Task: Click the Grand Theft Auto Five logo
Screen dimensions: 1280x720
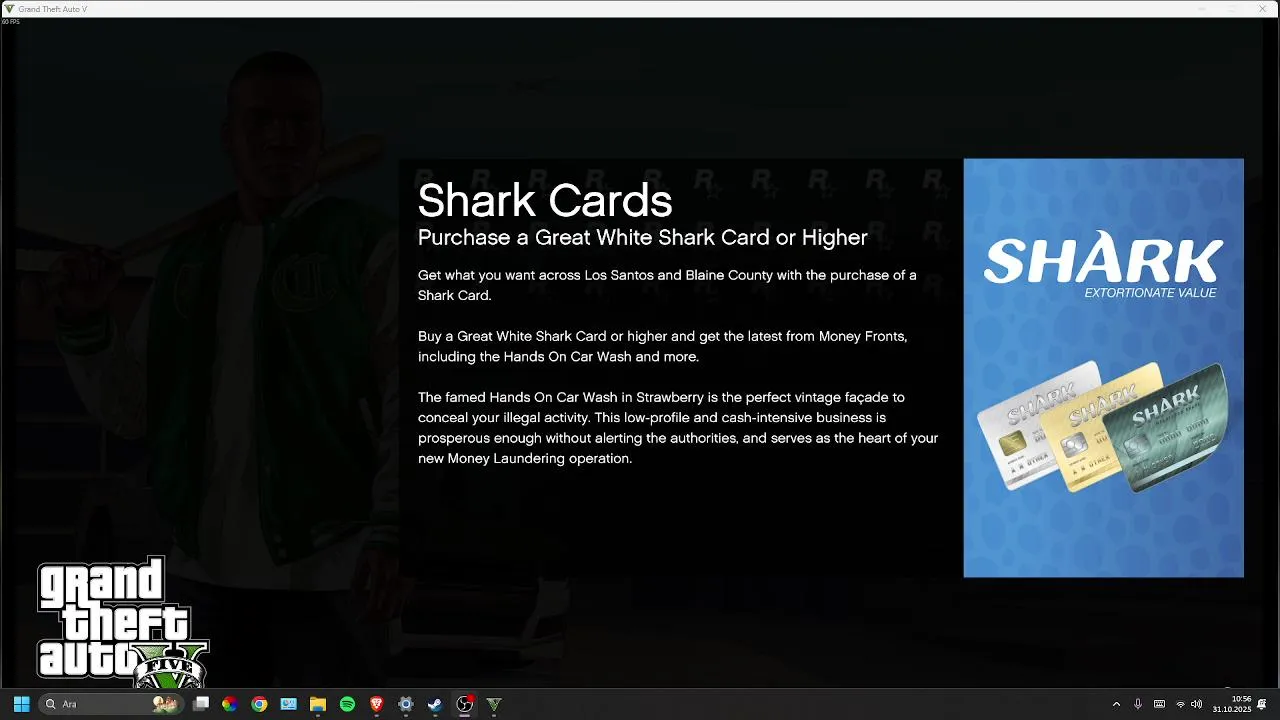Action: (x=123, y=622)
